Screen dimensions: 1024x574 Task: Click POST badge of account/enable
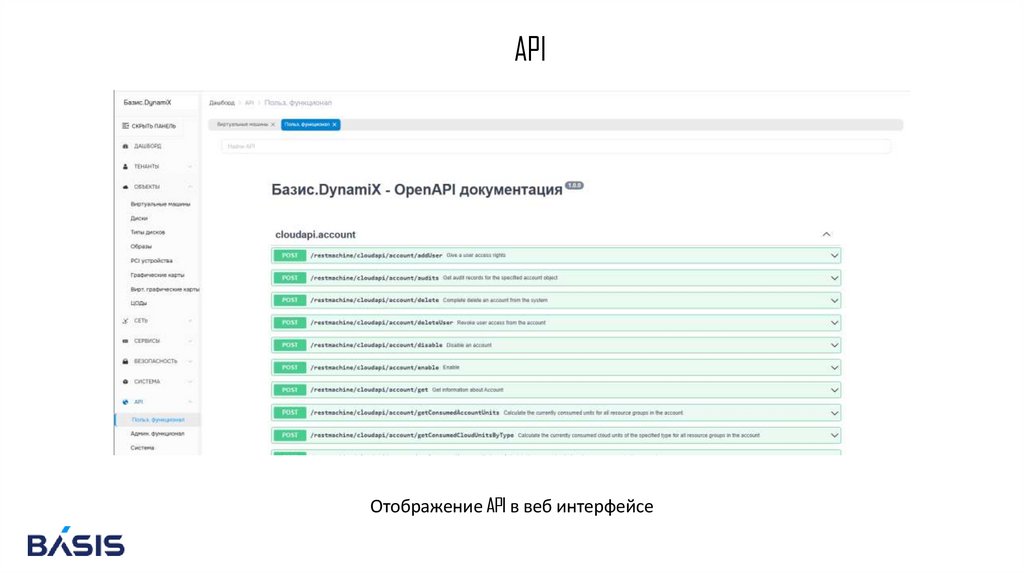pyautogui.click(x=289, y=368)
